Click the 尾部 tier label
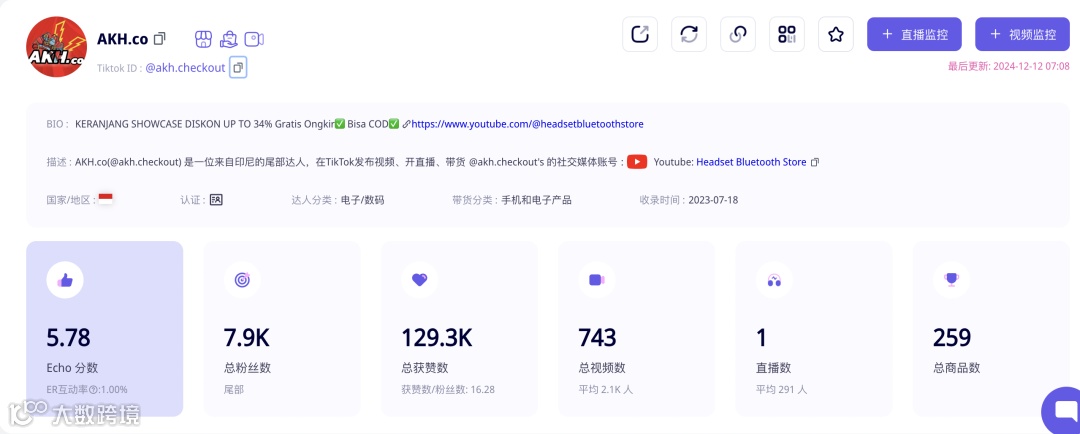1080x434 pixels. [233, 390]
